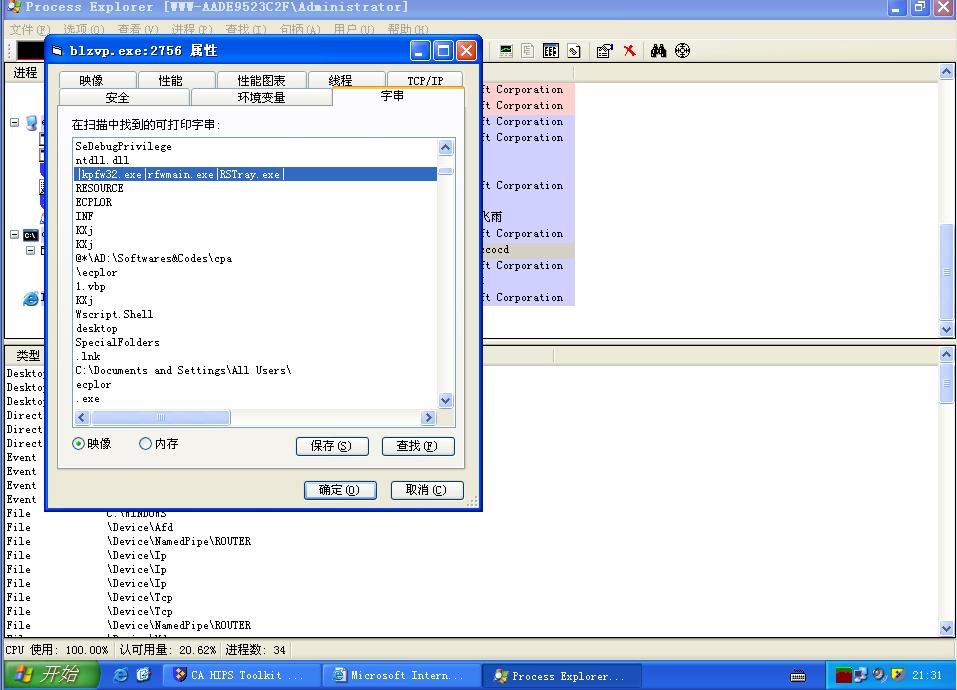
Task: Select the SpecialFolders string
Action: (x=117, y=342)
